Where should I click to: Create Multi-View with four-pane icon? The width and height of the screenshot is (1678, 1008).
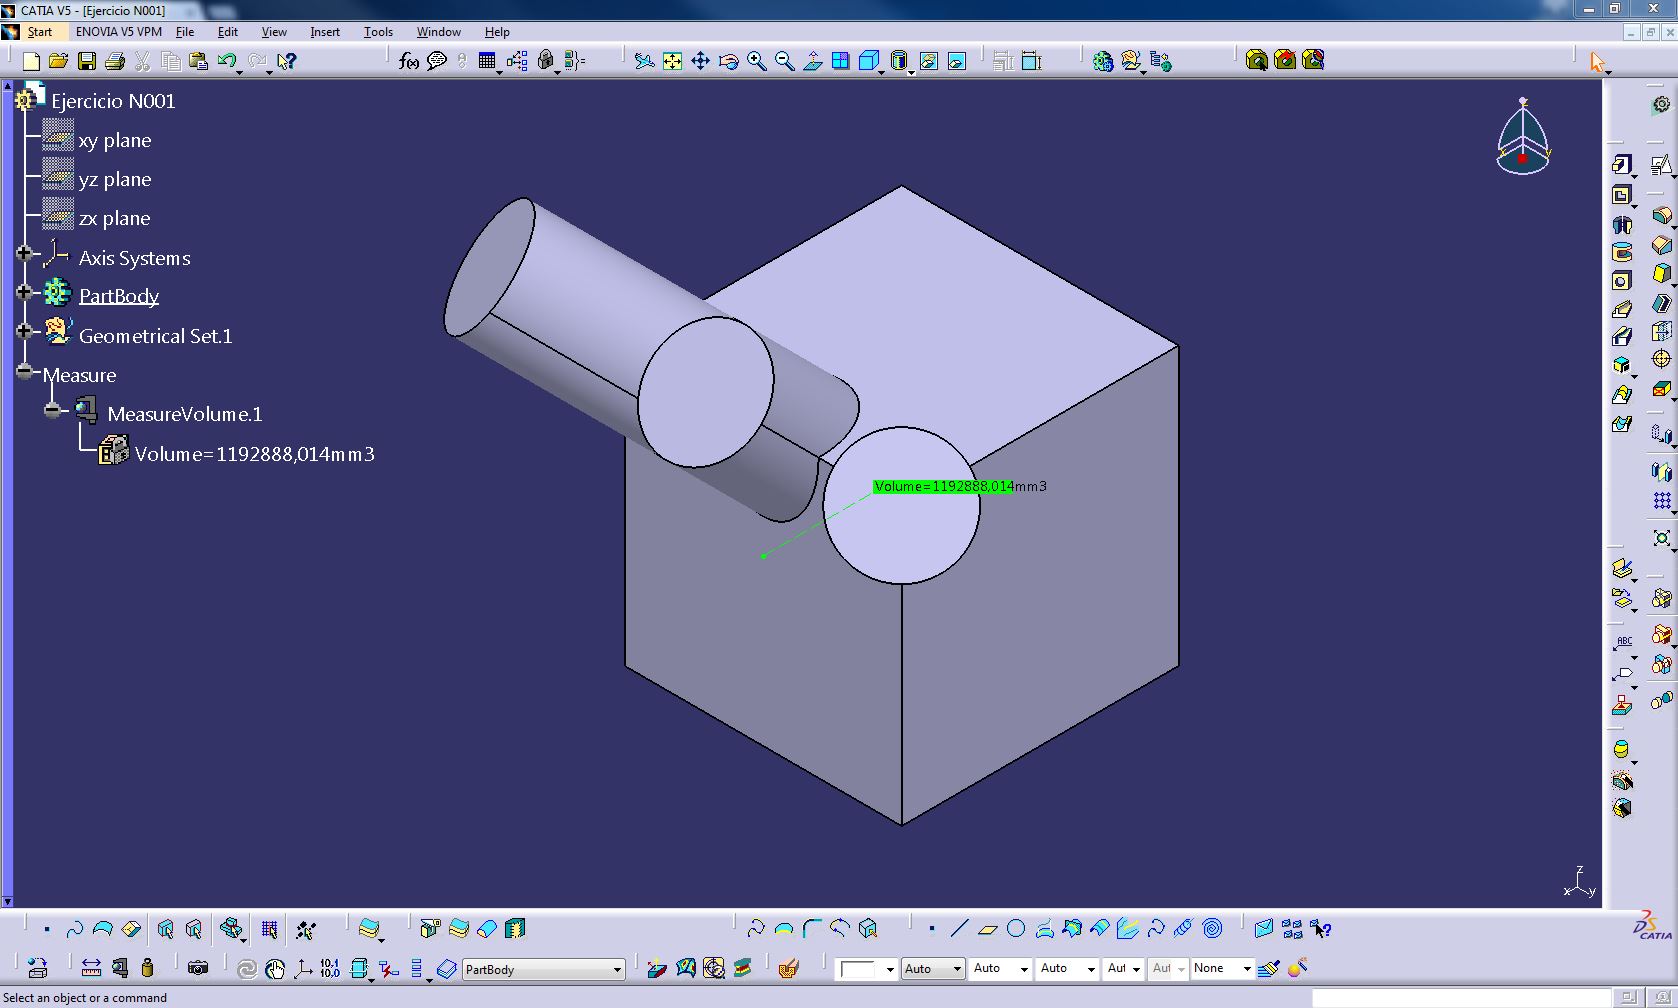tap(841, 62)
